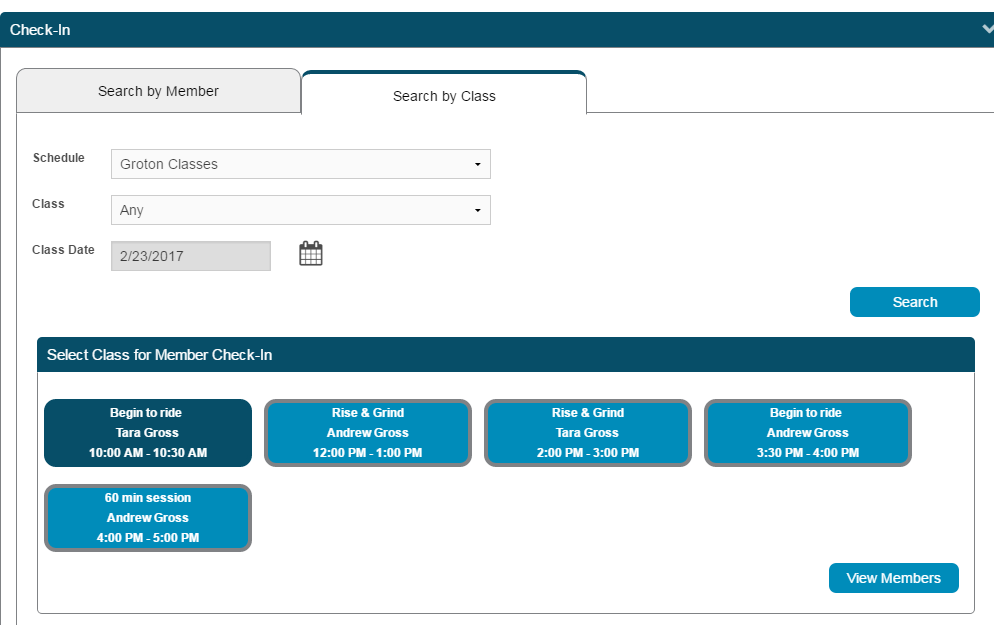Select the Search by Class tab

click(444, 96)
